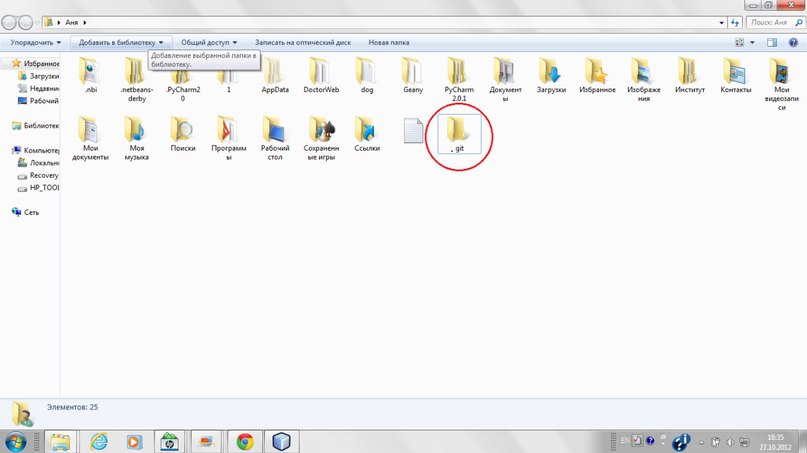The image size is (807, 453).
Task: Click the taskbar clock showing 18:35
Action: tap(775, 442)
